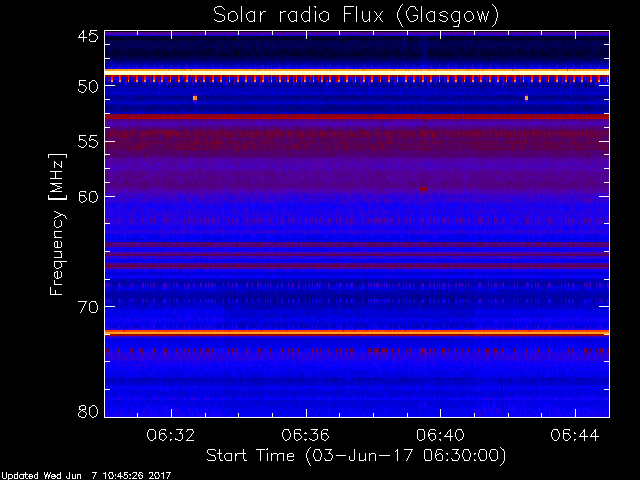Click the 80 frequency tick label
This screenshot has height=480, width=640.
coord(88,411)
